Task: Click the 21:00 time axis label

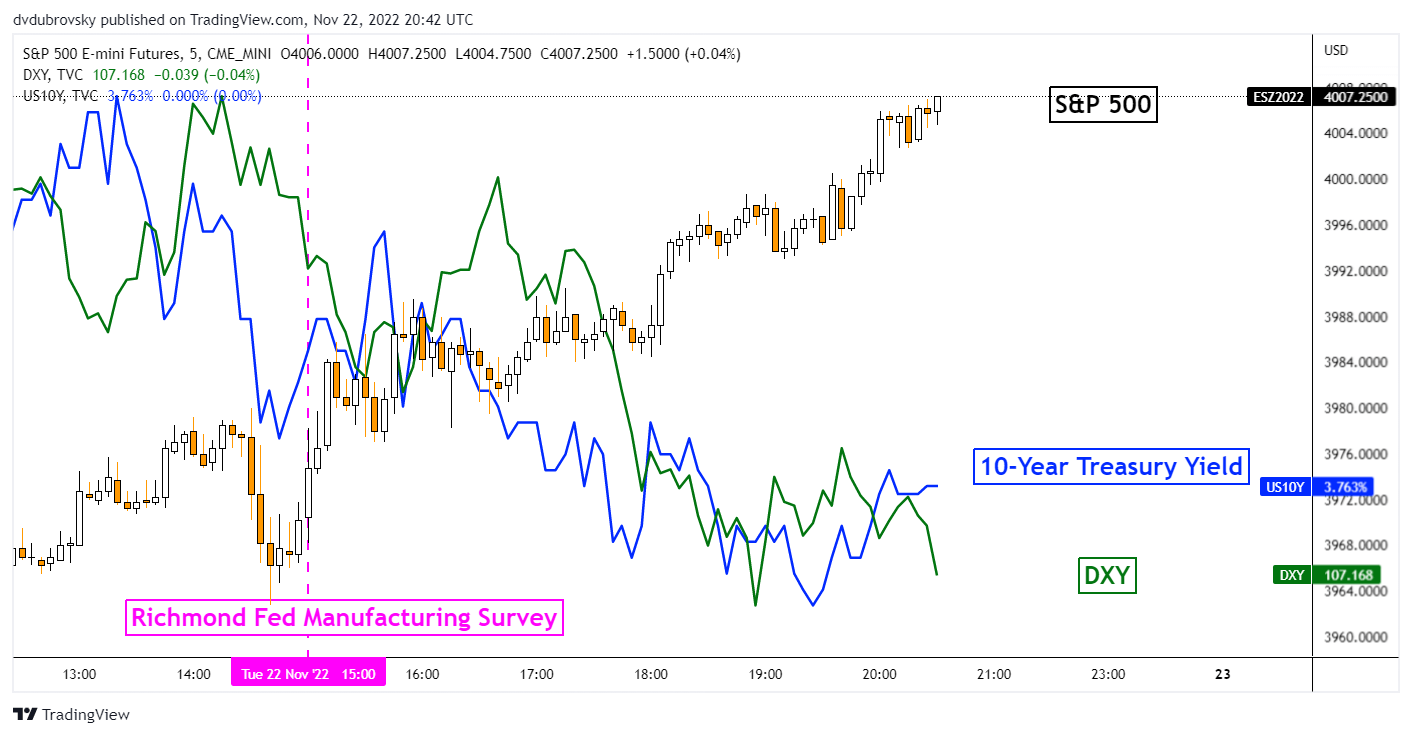Action: click(x=993, y=674)
